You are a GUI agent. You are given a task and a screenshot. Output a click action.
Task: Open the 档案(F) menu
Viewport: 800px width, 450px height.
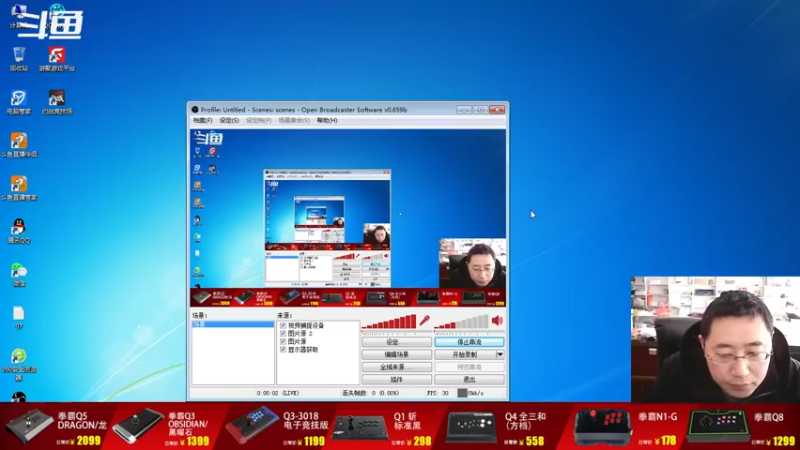pyautogui.click(x=203, y=120)
